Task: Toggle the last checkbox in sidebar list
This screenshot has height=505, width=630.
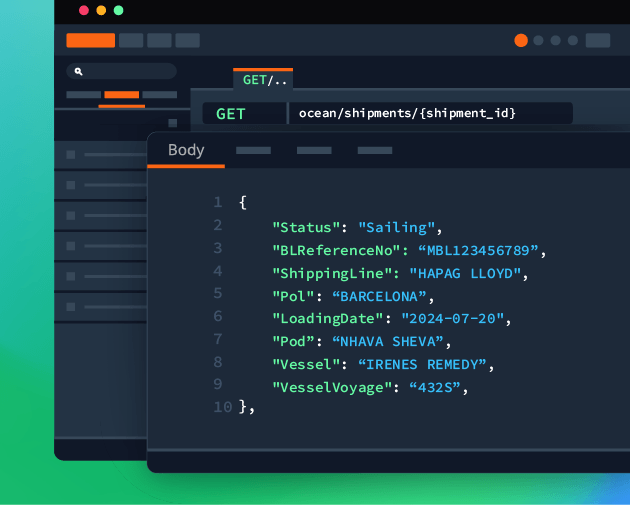Action: point(70,306)
